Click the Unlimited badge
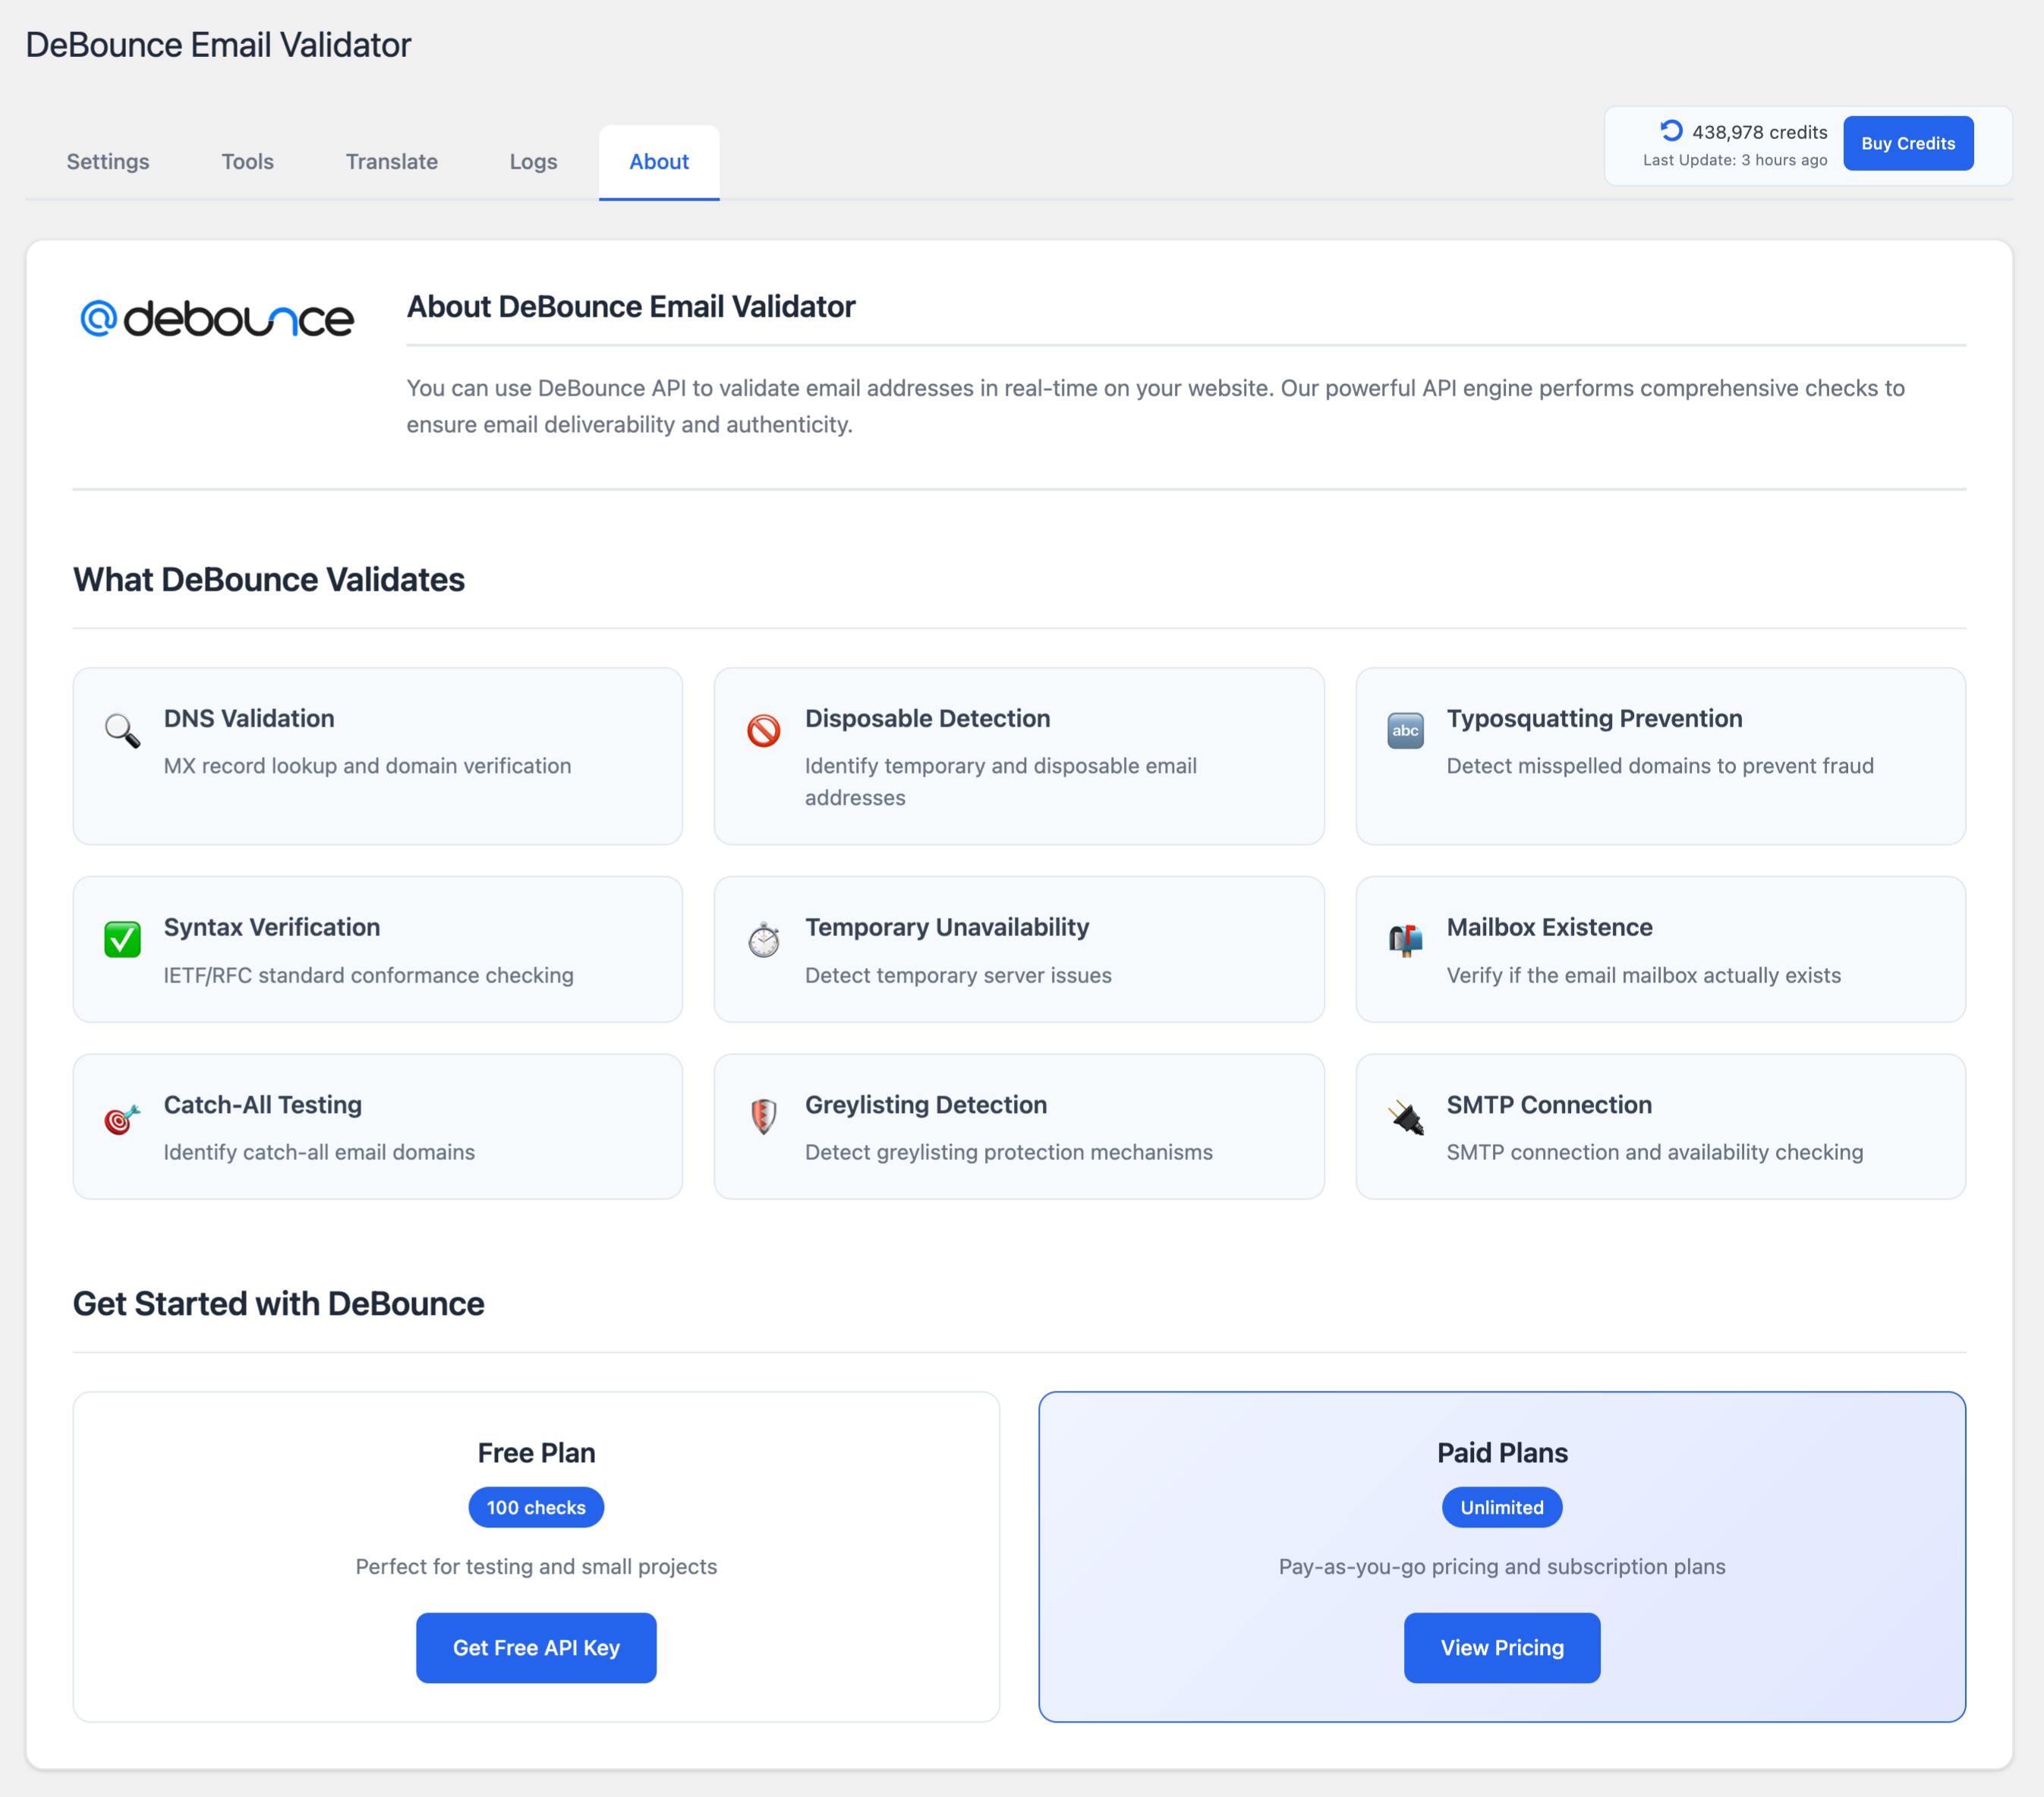The width and height of the screenshot is (2044, 1797). (1501, 1507)
